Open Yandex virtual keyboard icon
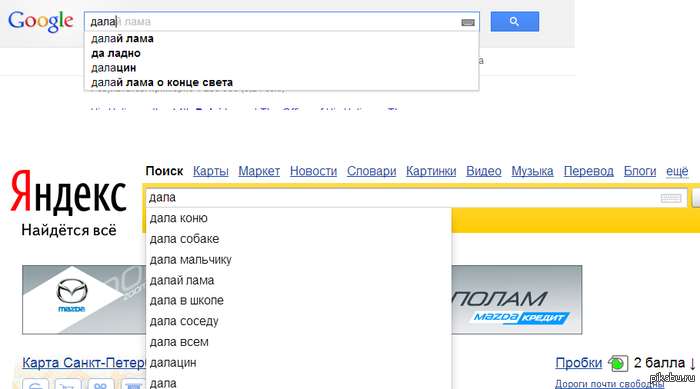 [671, 198]
